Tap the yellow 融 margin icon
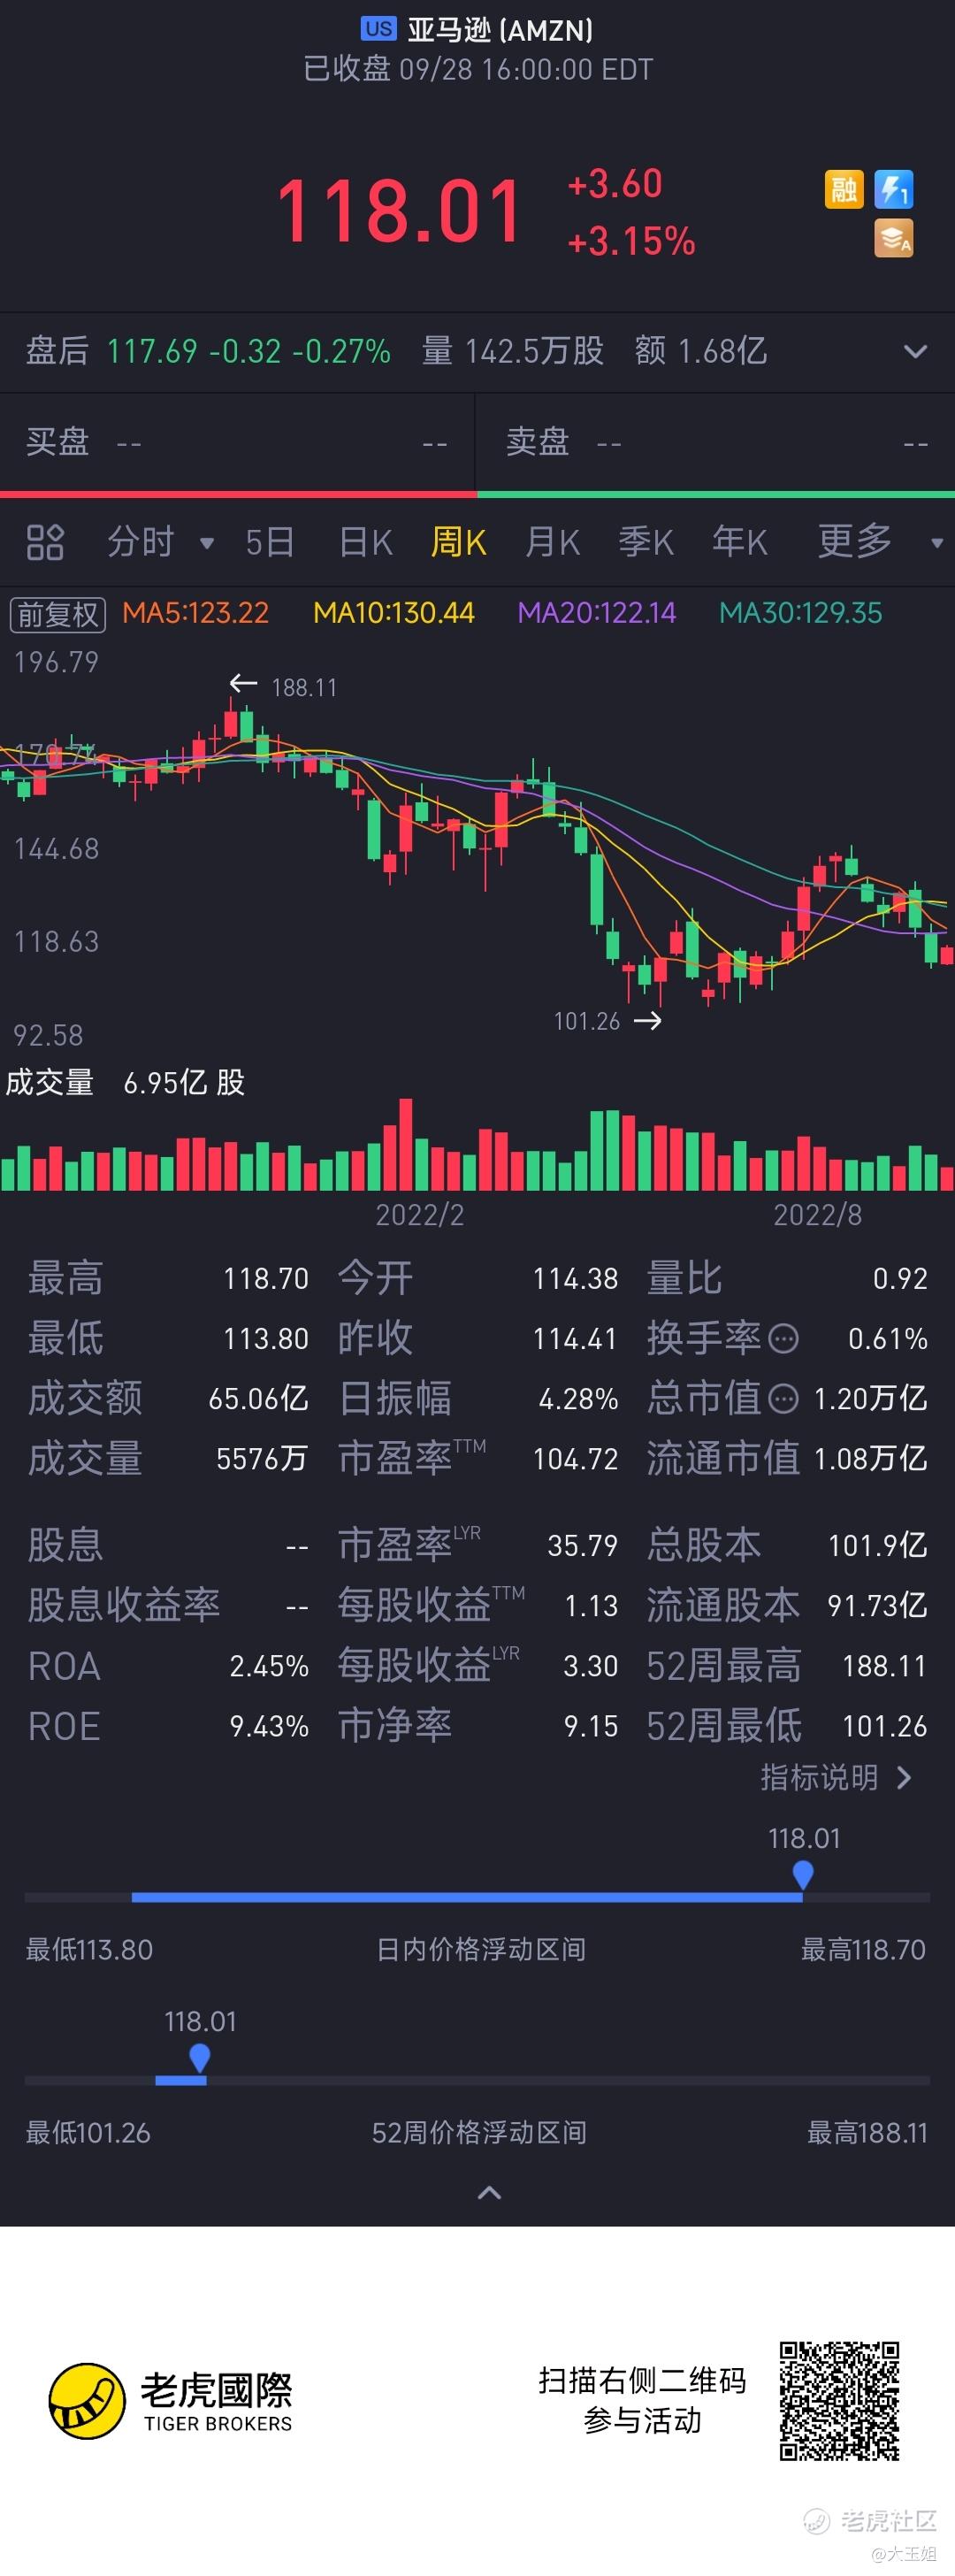The height and width of the screenshot is (2576, 955). point(843,189)
